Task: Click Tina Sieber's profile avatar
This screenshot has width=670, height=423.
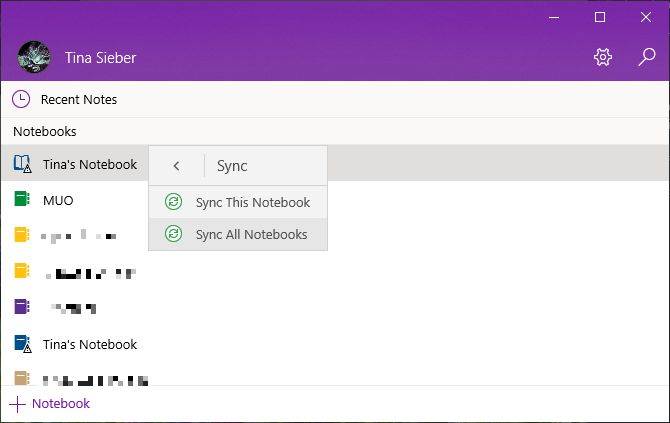Action: (34, 57)
